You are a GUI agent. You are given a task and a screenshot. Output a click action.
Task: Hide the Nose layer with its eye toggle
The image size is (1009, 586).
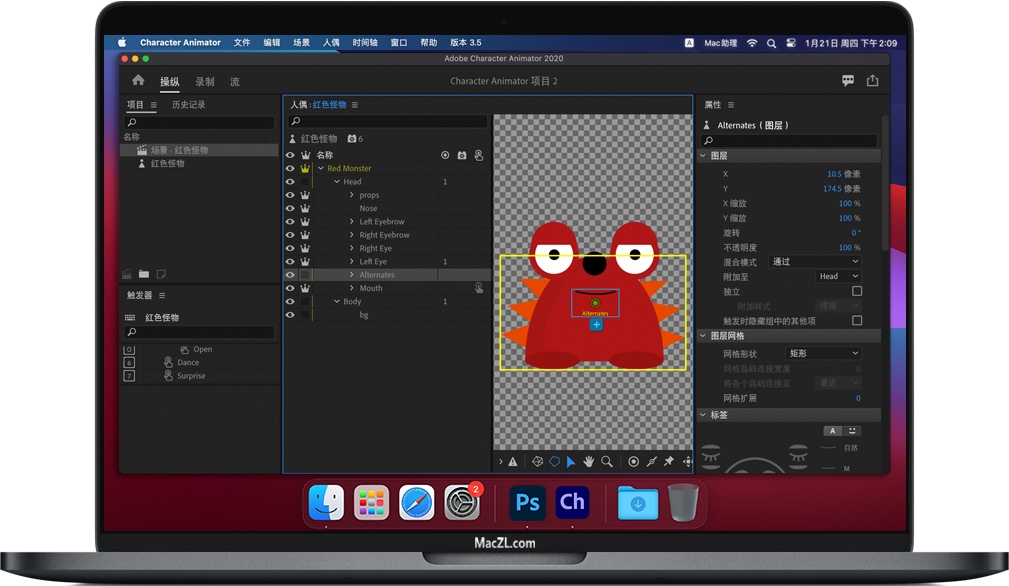290,208
